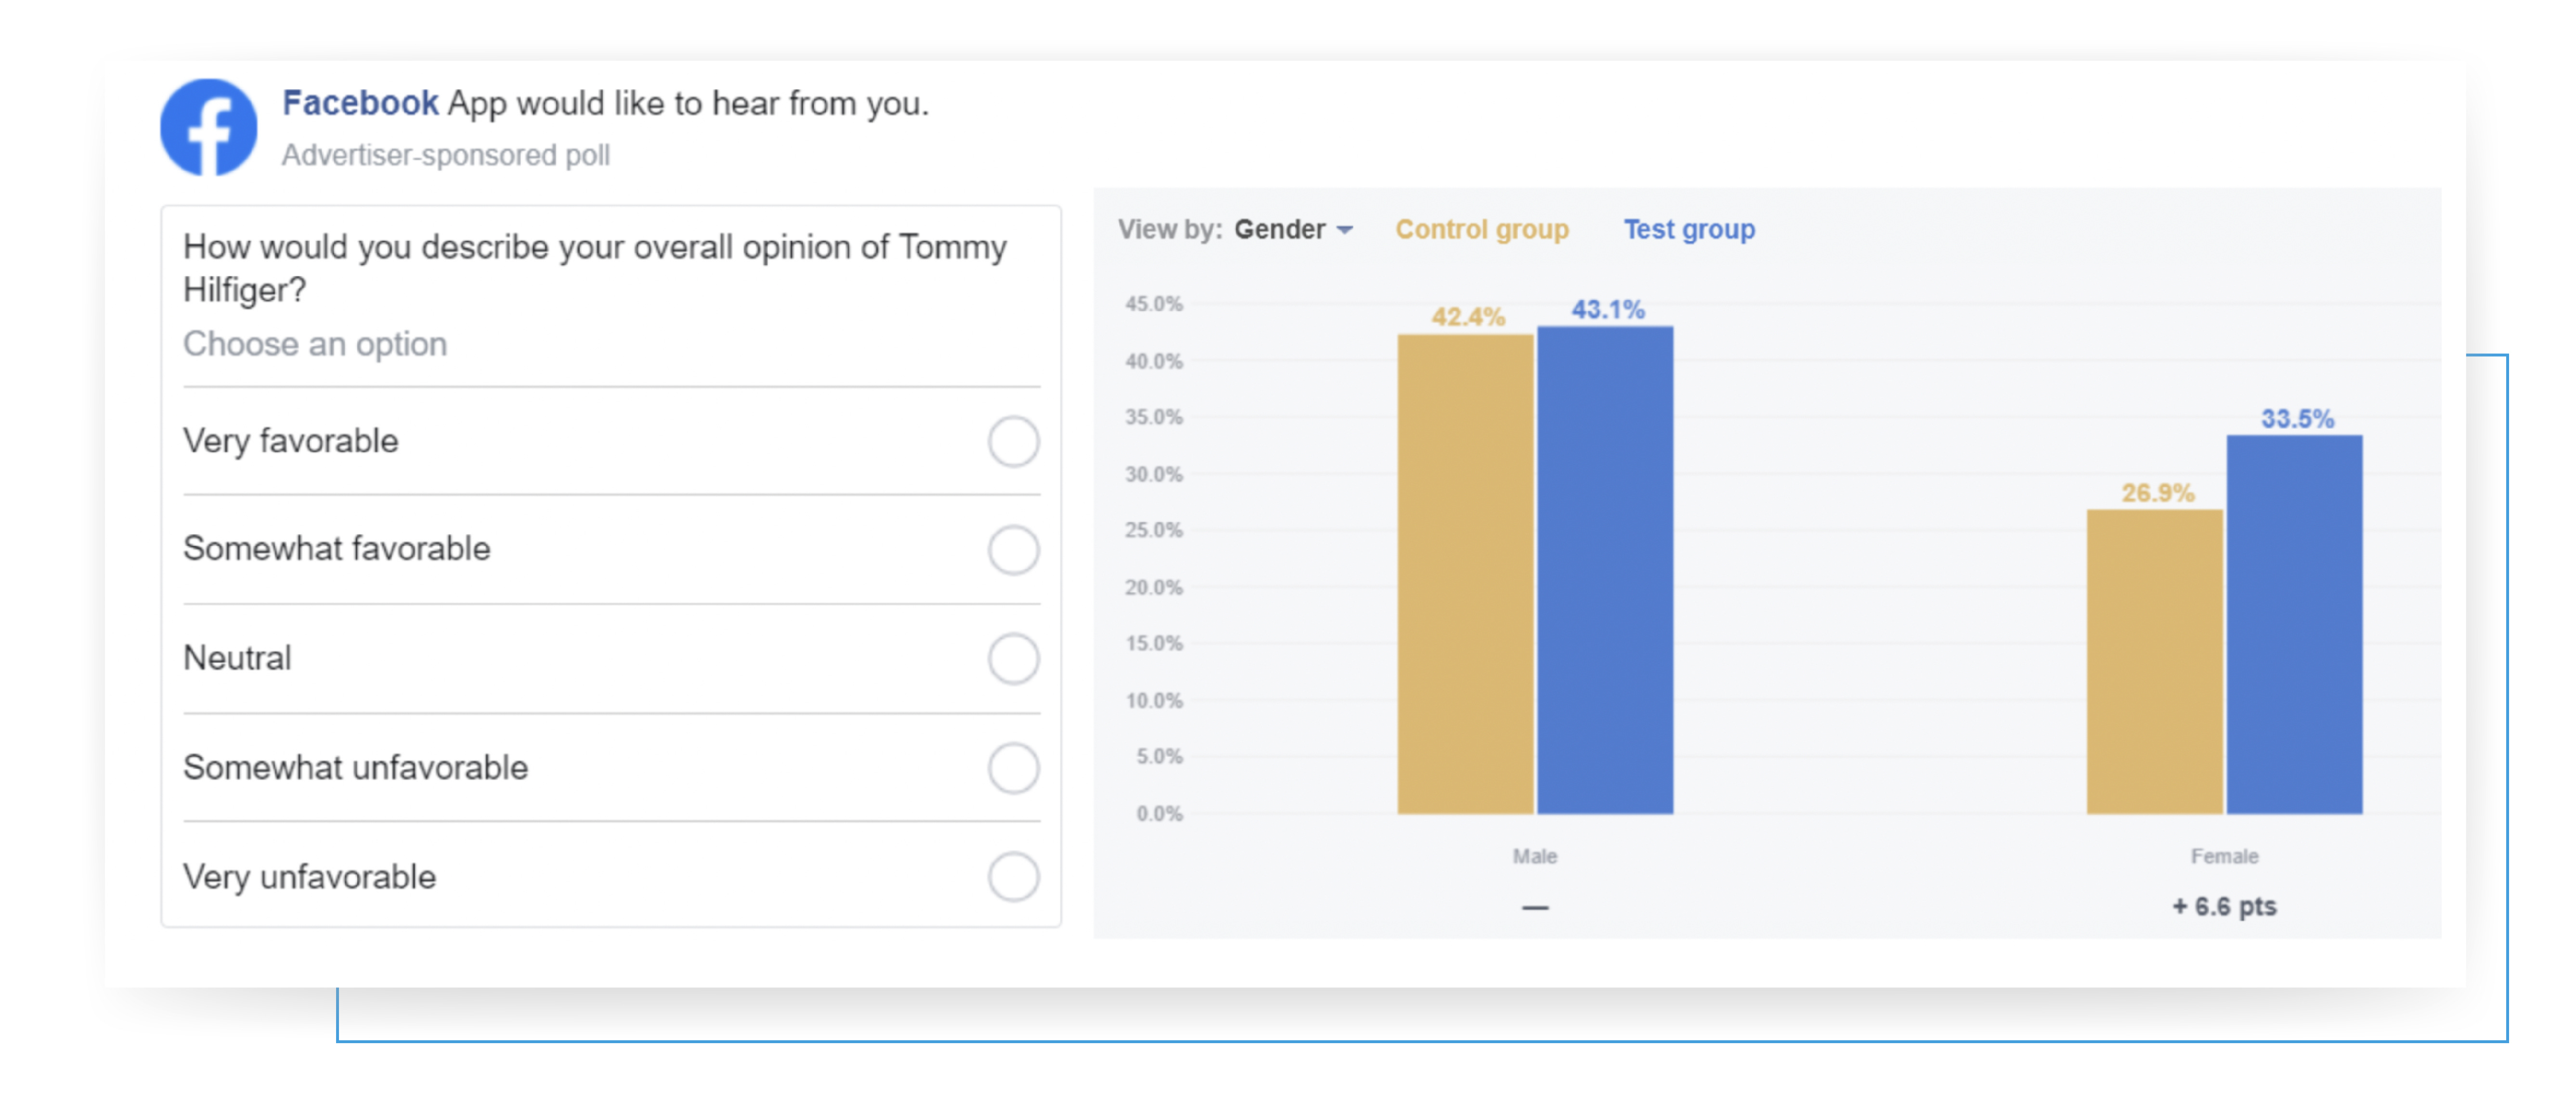Screen dimensions: 2576x1112
Task: Click the Male axis label
Action: (x=1535, y=856)
